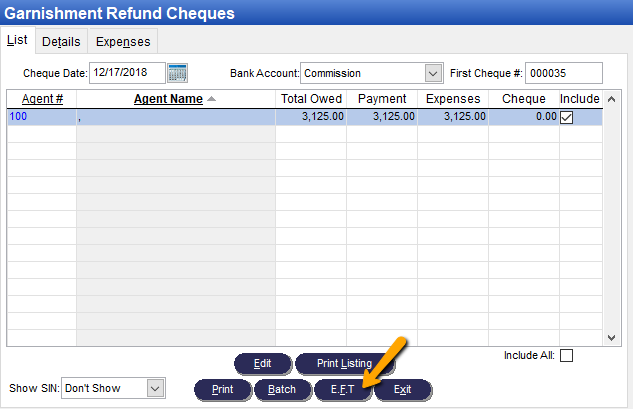Click the Cheque amount 0.00 cell

(524, 117)
